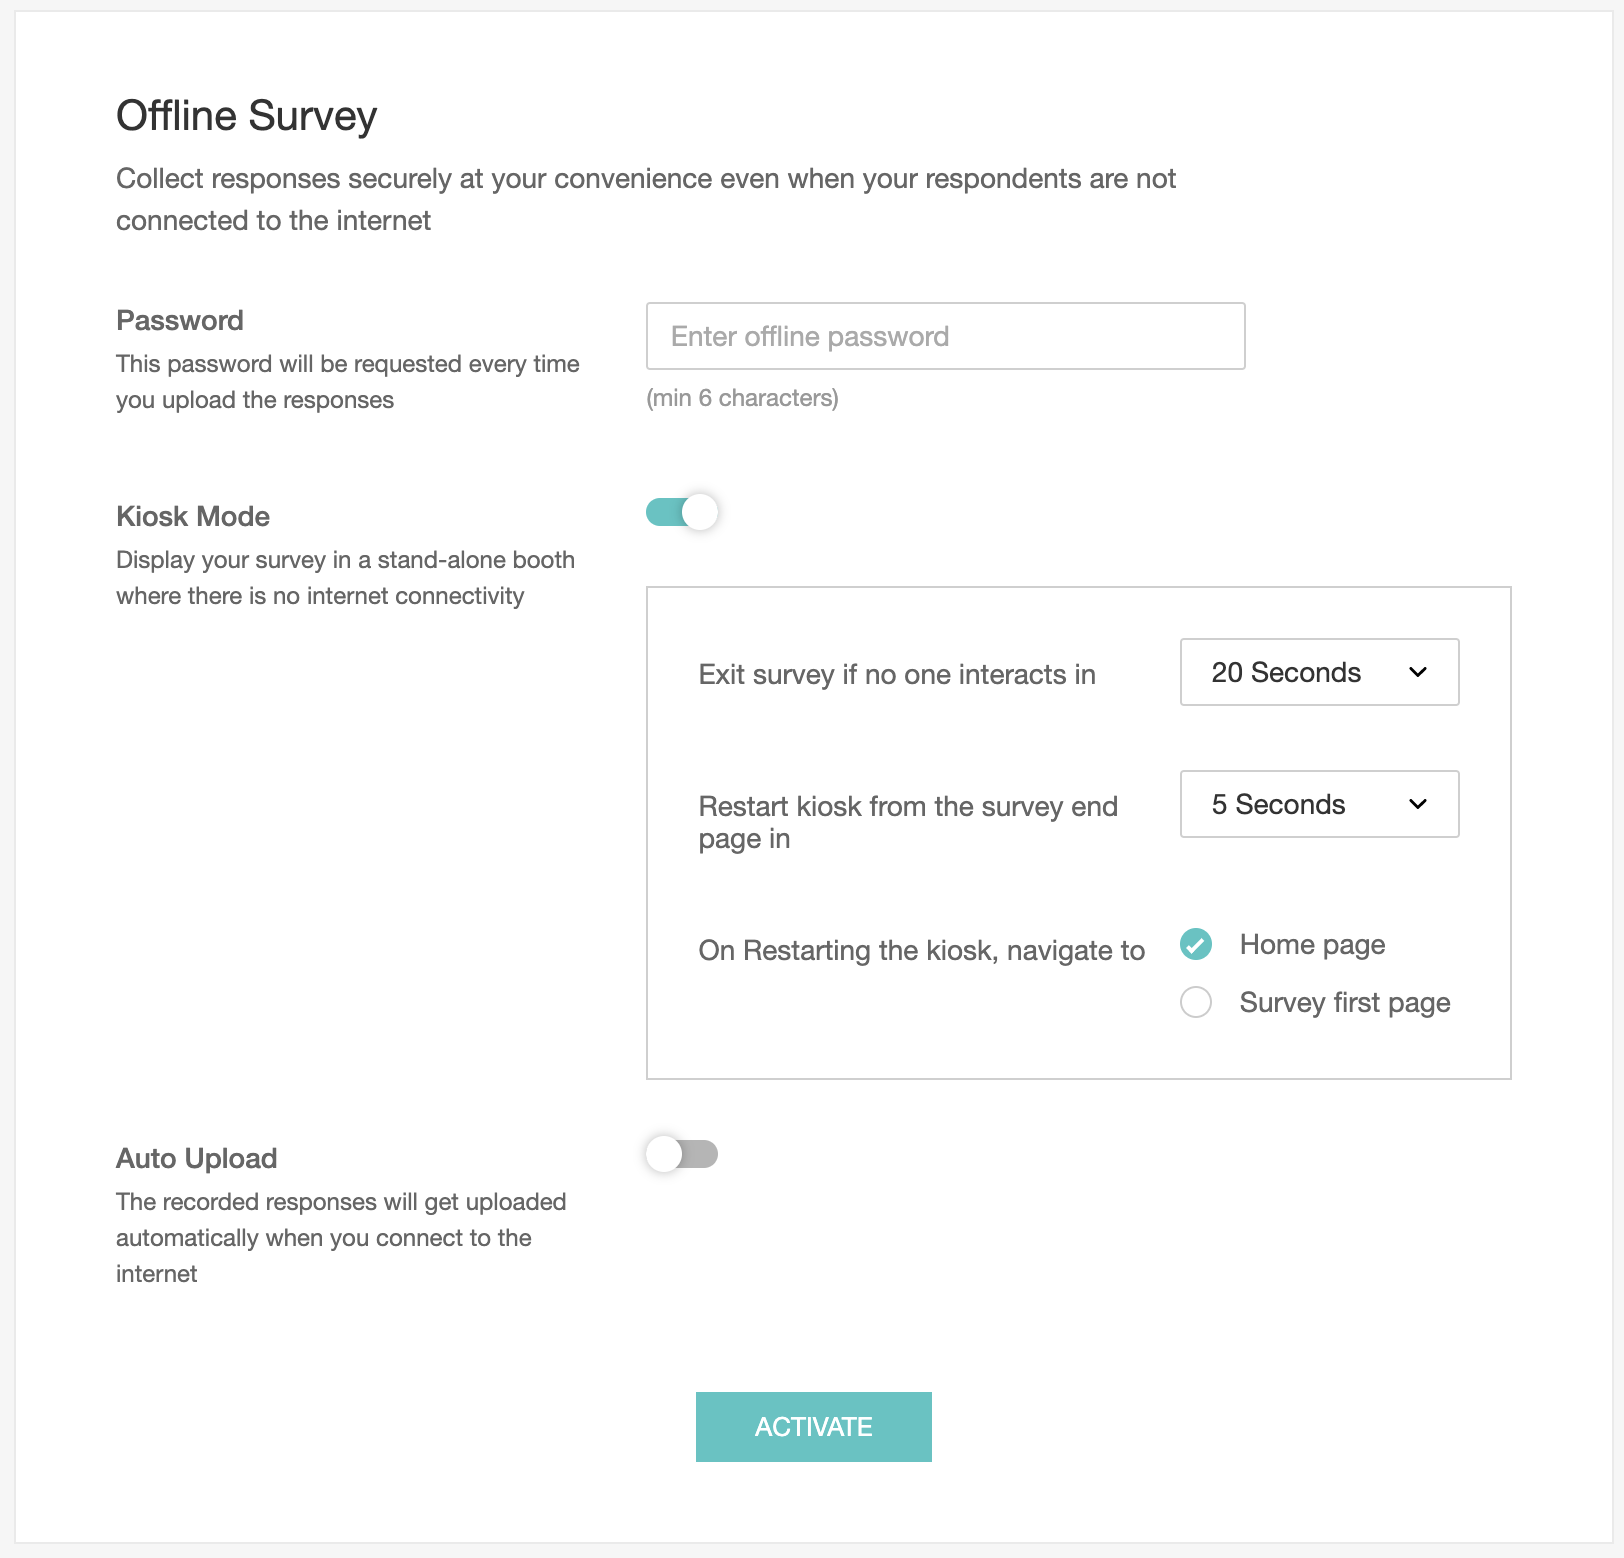Click 'On Restarting the kiosk, navigate to' label
The height and width of the screenshot is (1558, 1624).
pyautogui.click(x=922, y=950)
